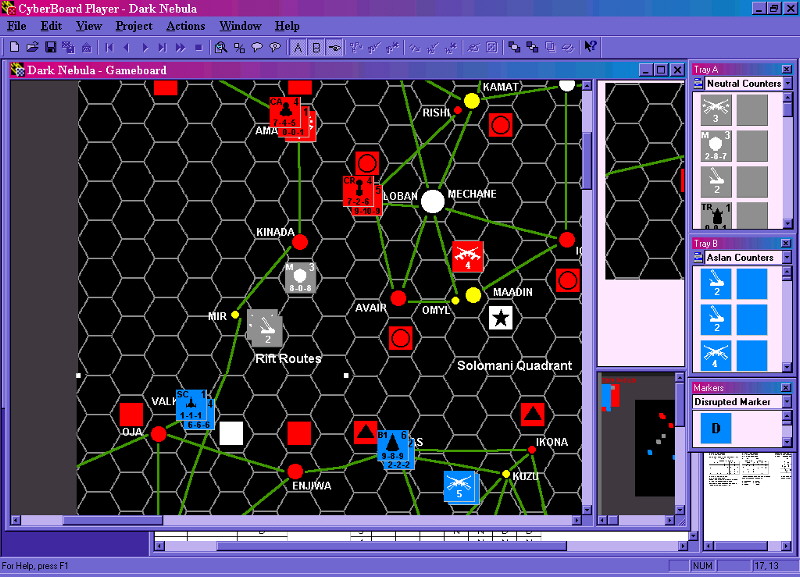800x577 pixels.
Task: Select the blue 'D' disrupted marker
Action: tap(716, 428)
